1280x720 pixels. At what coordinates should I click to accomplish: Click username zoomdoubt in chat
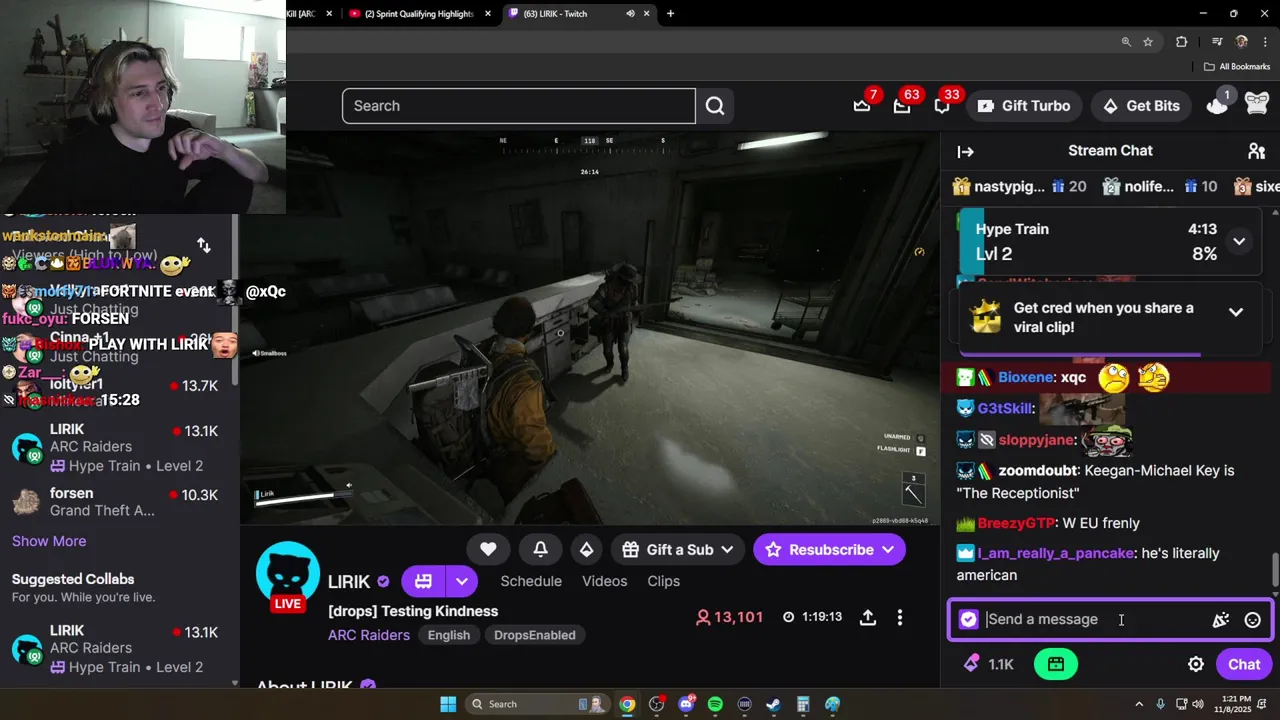coord(1038,471)
